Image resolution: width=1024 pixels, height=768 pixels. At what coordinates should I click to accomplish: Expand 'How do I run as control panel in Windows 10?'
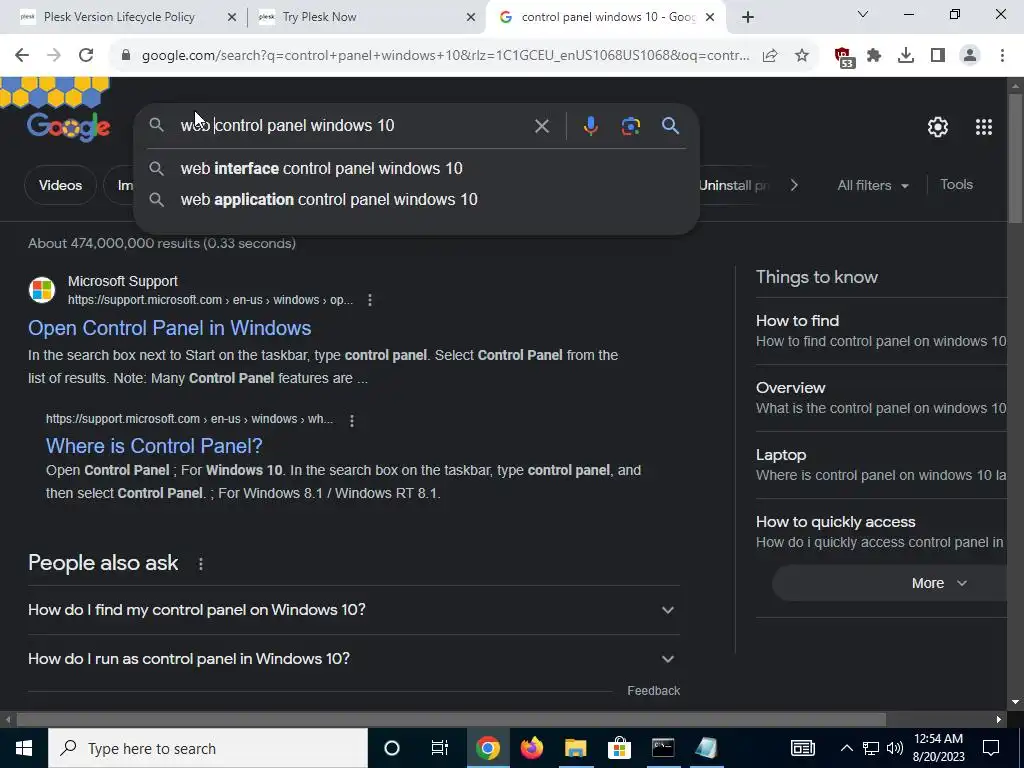click(x=353, y=659)
